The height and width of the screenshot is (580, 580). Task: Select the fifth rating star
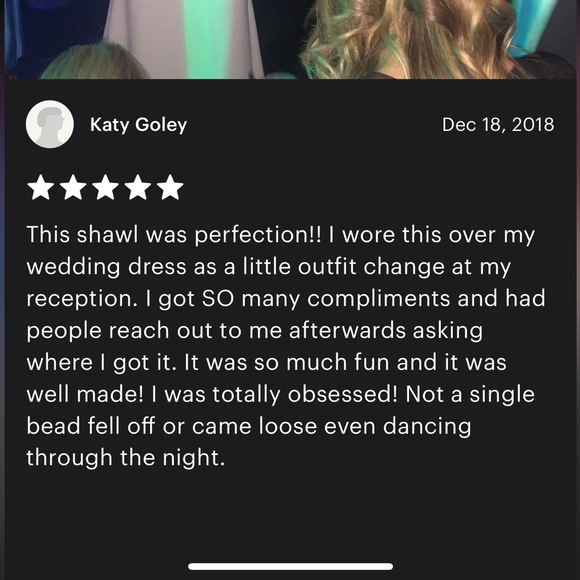tap(170, 187)
